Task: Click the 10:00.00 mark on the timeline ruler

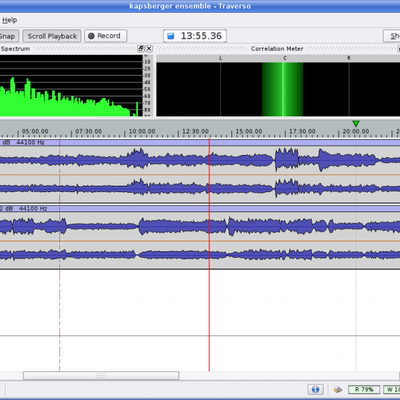Action: [142, 131]
